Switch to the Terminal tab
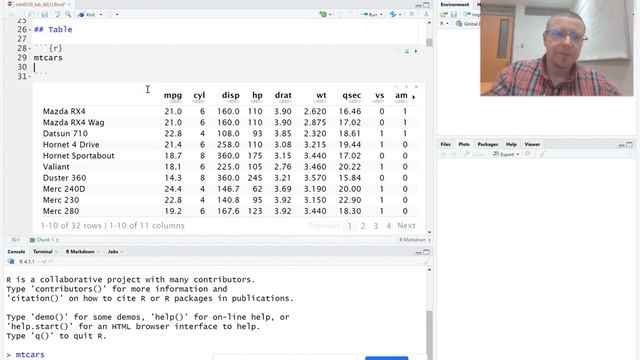Screen dimensions: 640x360 click(x=43, y=252)
